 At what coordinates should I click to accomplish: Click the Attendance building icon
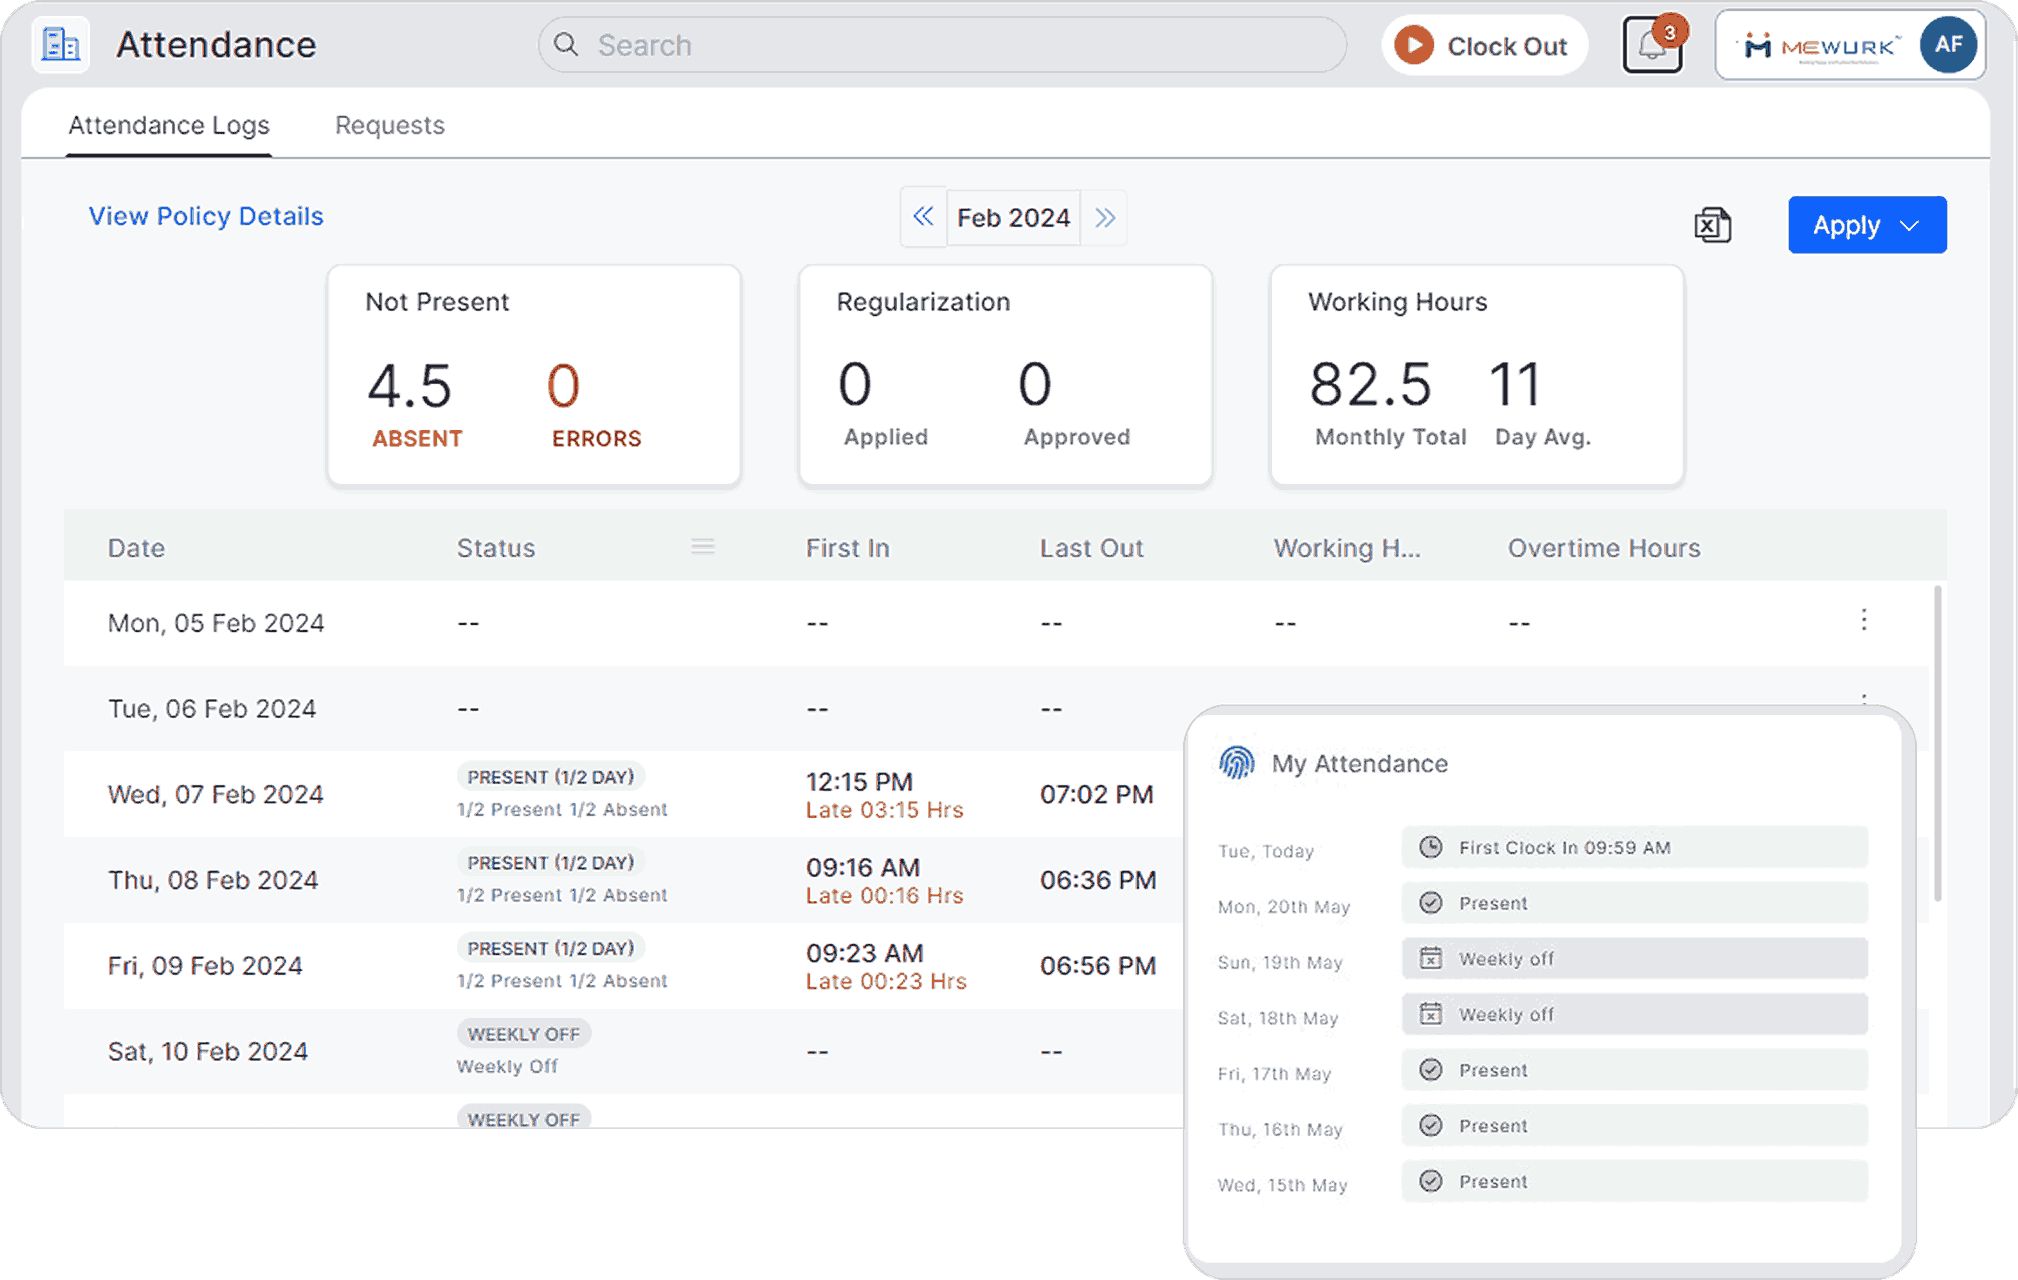click(60, 45)
